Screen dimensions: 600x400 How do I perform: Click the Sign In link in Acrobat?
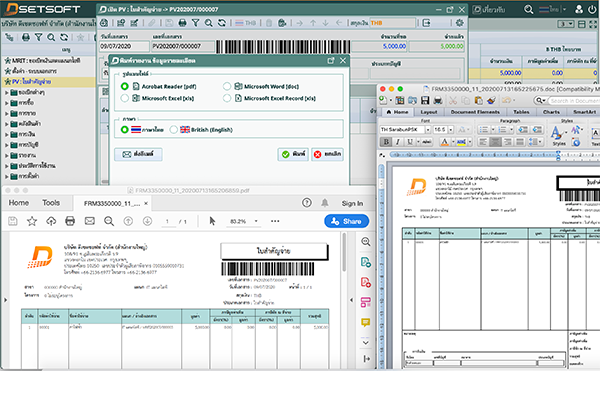pos(352,203)
